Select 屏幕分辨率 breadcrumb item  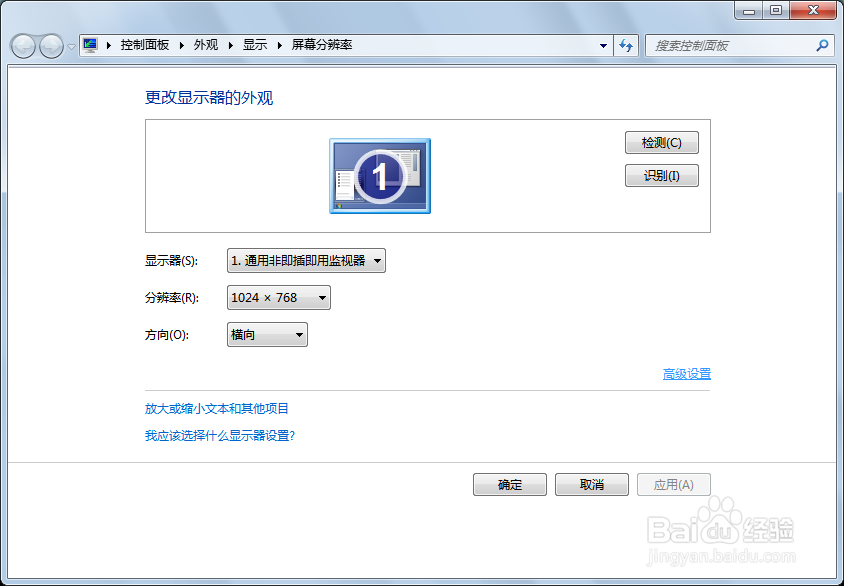322,45
